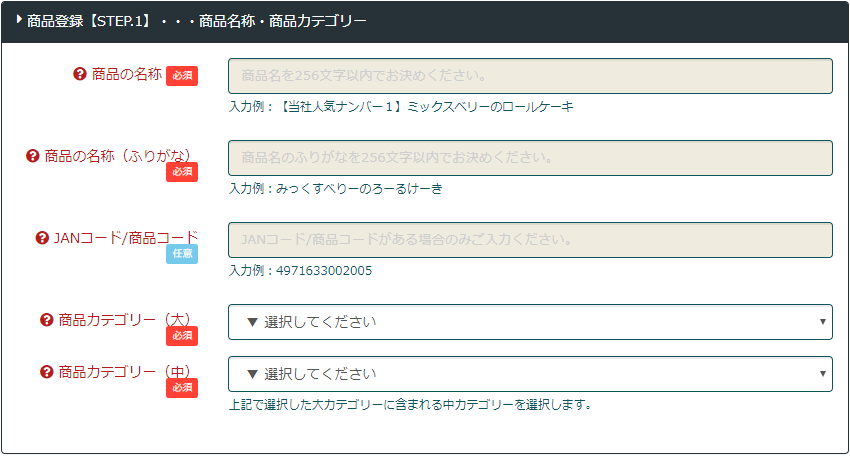Click help icon beside 商品カテゴリー（中）
The height and width of the screenshot is (456, 850).
(46, 372)
